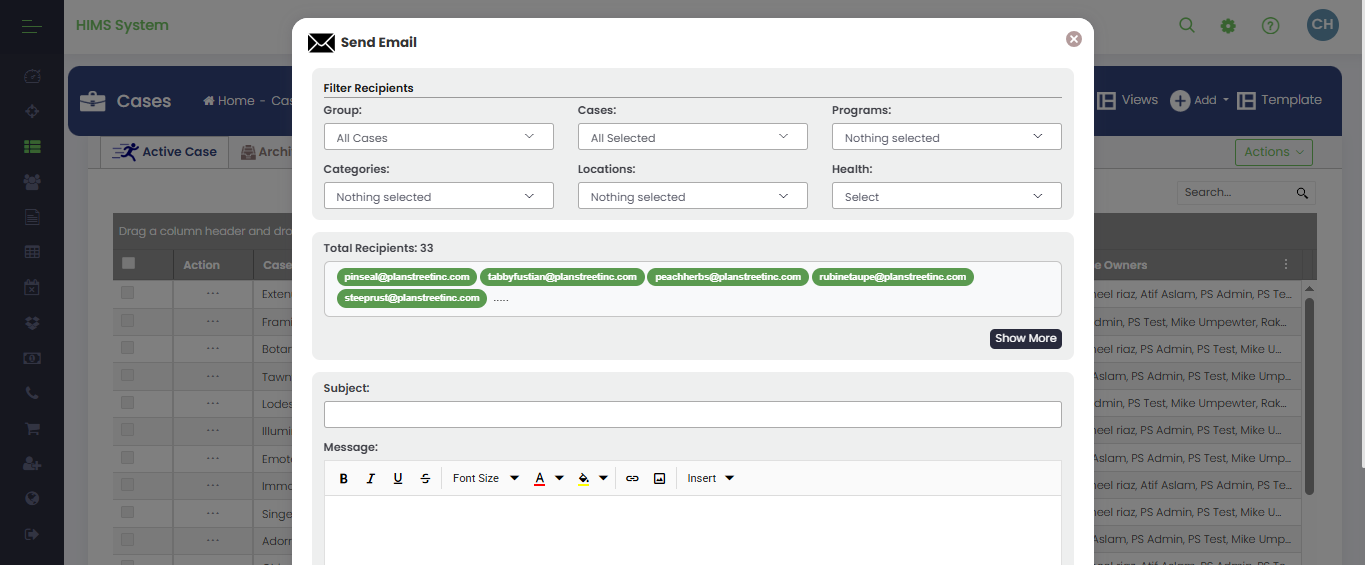The width and height of the screenshot is (1365, 565).
Task: Apply bold formatting in message editor
Action: (x=343, y=478)
